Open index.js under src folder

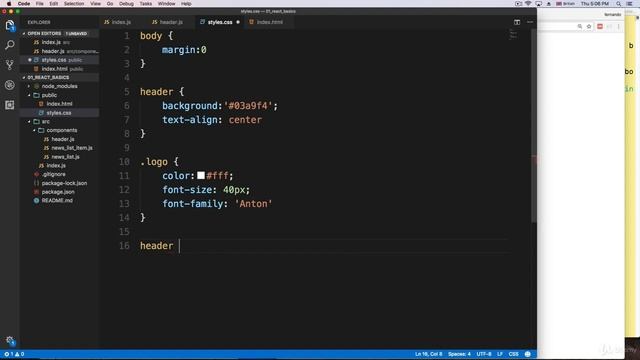pyautogui.click(x=60, y=166)
